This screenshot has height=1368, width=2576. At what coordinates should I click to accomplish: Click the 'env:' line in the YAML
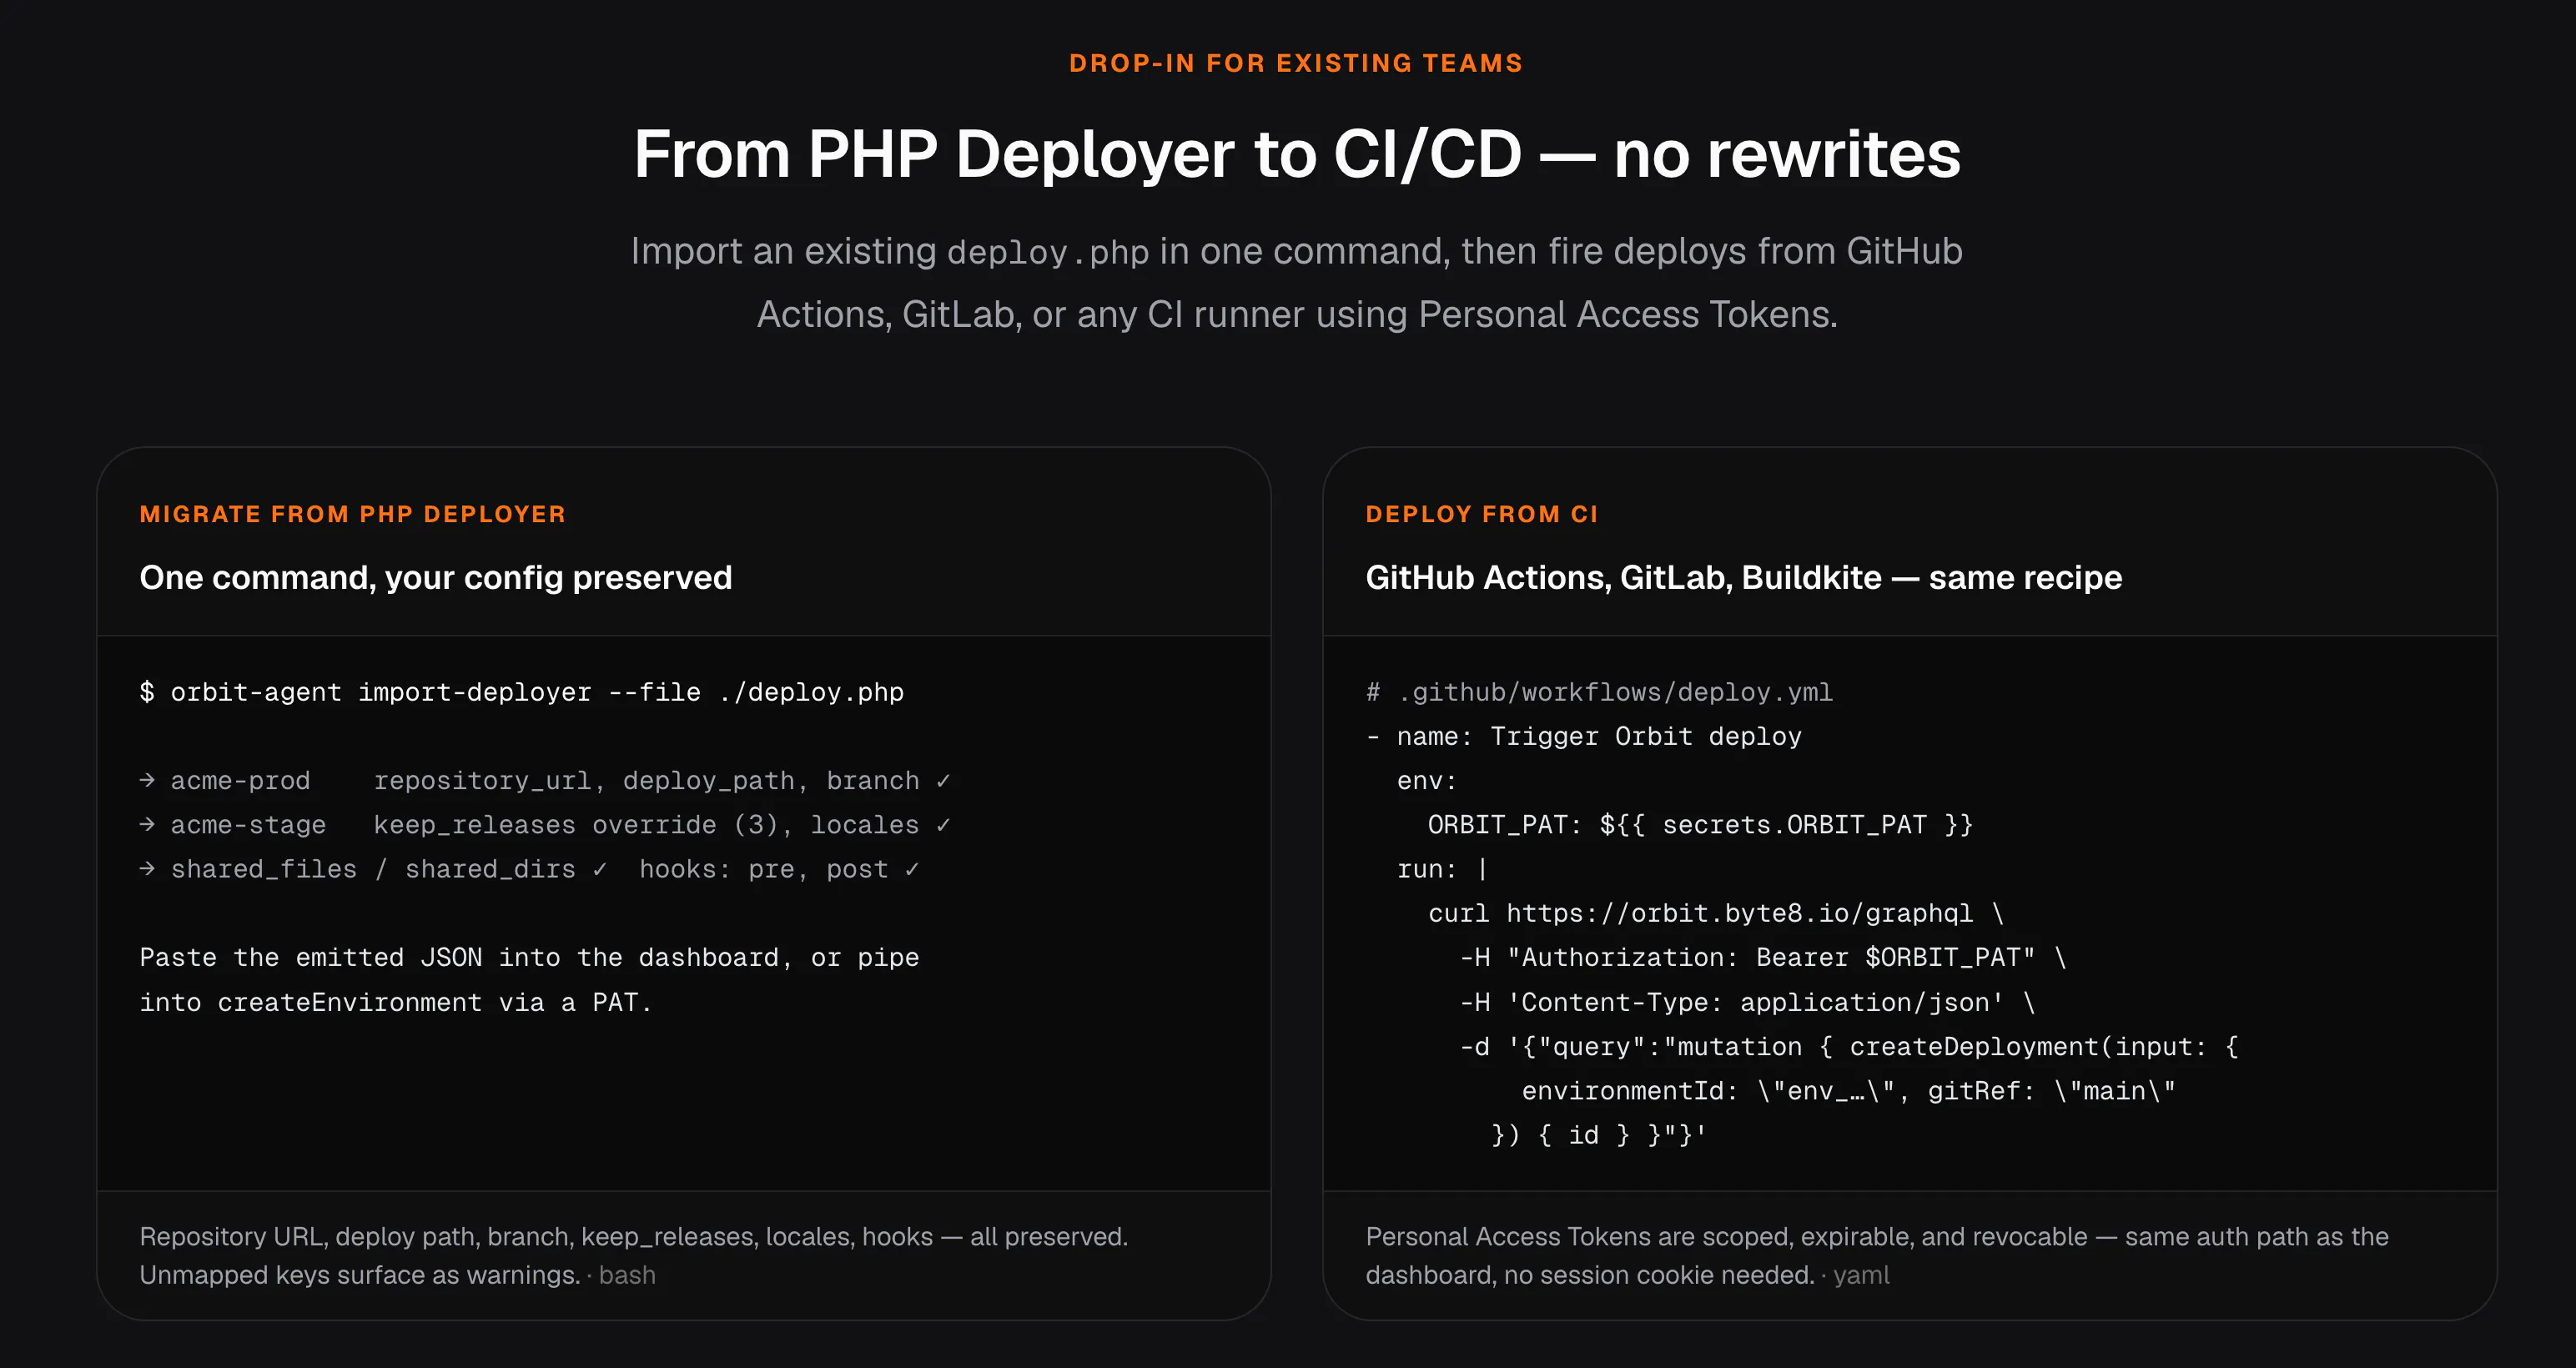point(1427,781)
